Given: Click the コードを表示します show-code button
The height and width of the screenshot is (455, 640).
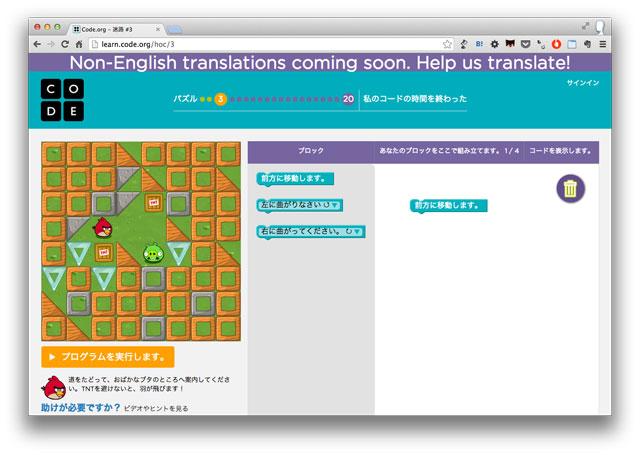Looking at the screenshot, I should (x=560, y=151).
